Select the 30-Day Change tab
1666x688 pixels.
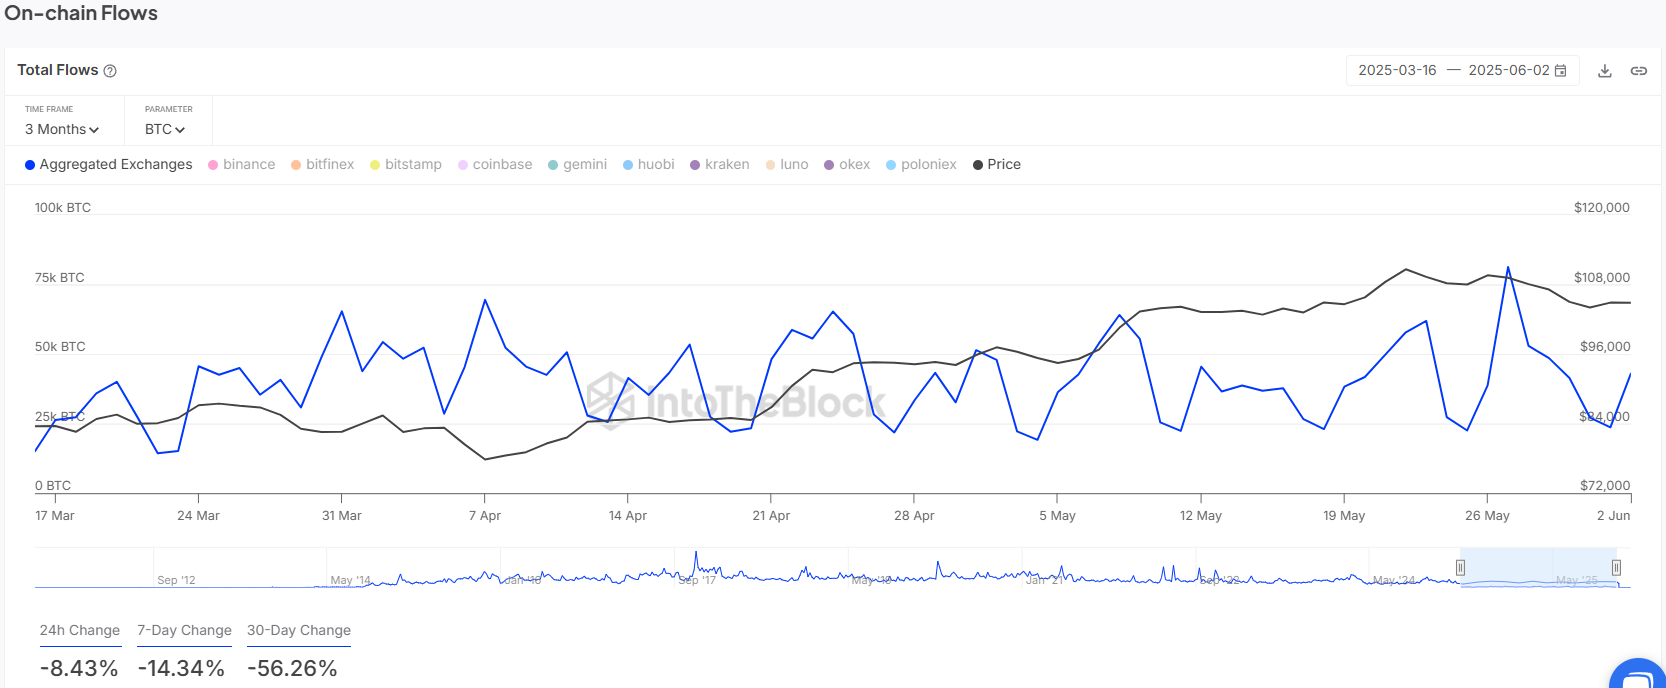pyautogui.click(x=299, y=631)
